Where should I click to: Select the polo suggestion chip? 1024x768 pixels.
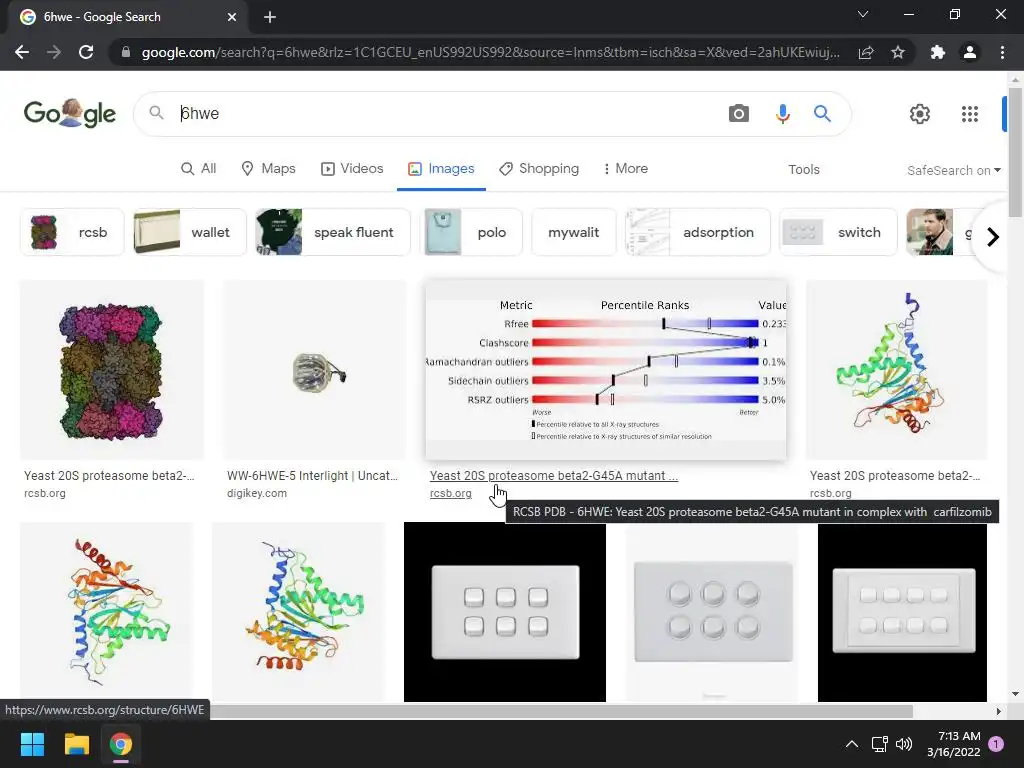pyautogui.click(x=472, y=232)
